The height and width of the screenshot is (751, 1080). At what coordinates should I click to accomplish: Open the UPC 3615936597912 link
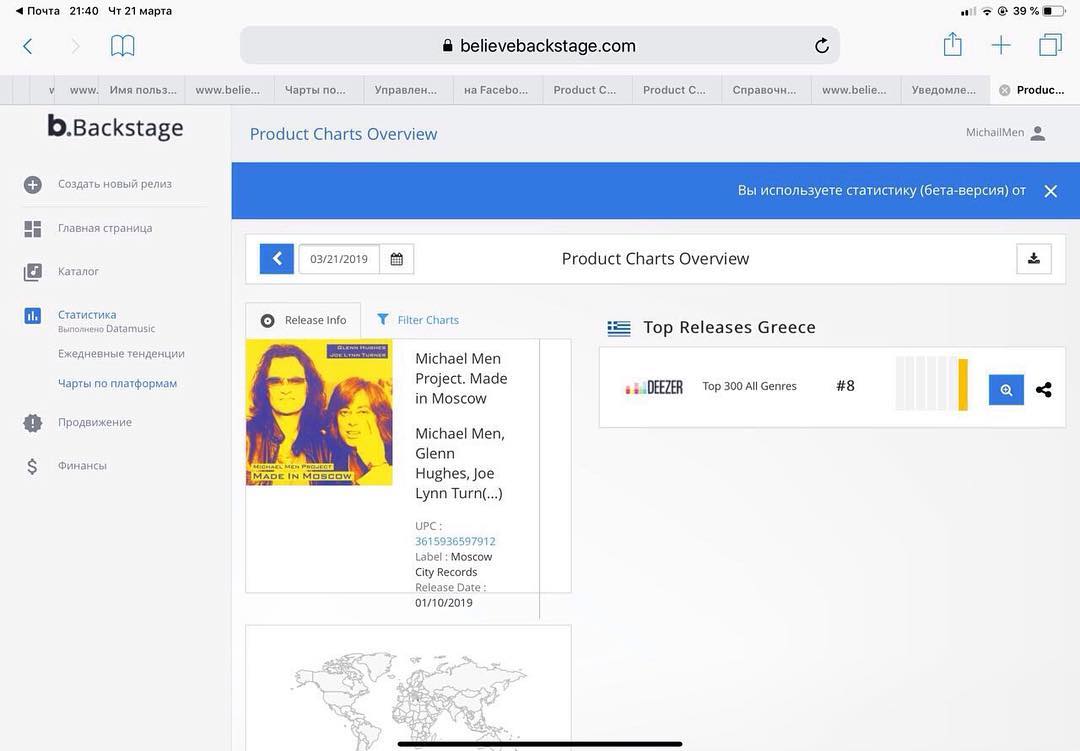click(x=455, y=541)
